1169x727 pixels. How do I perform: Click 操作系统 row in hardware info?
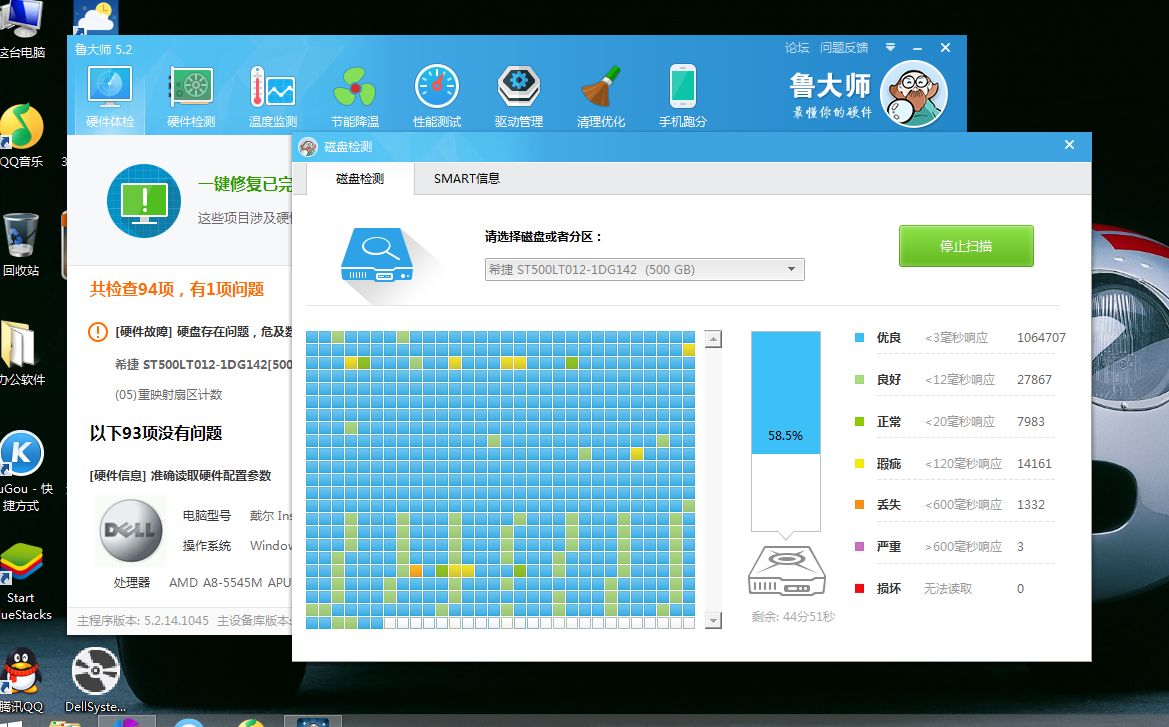tap(237, 546)
